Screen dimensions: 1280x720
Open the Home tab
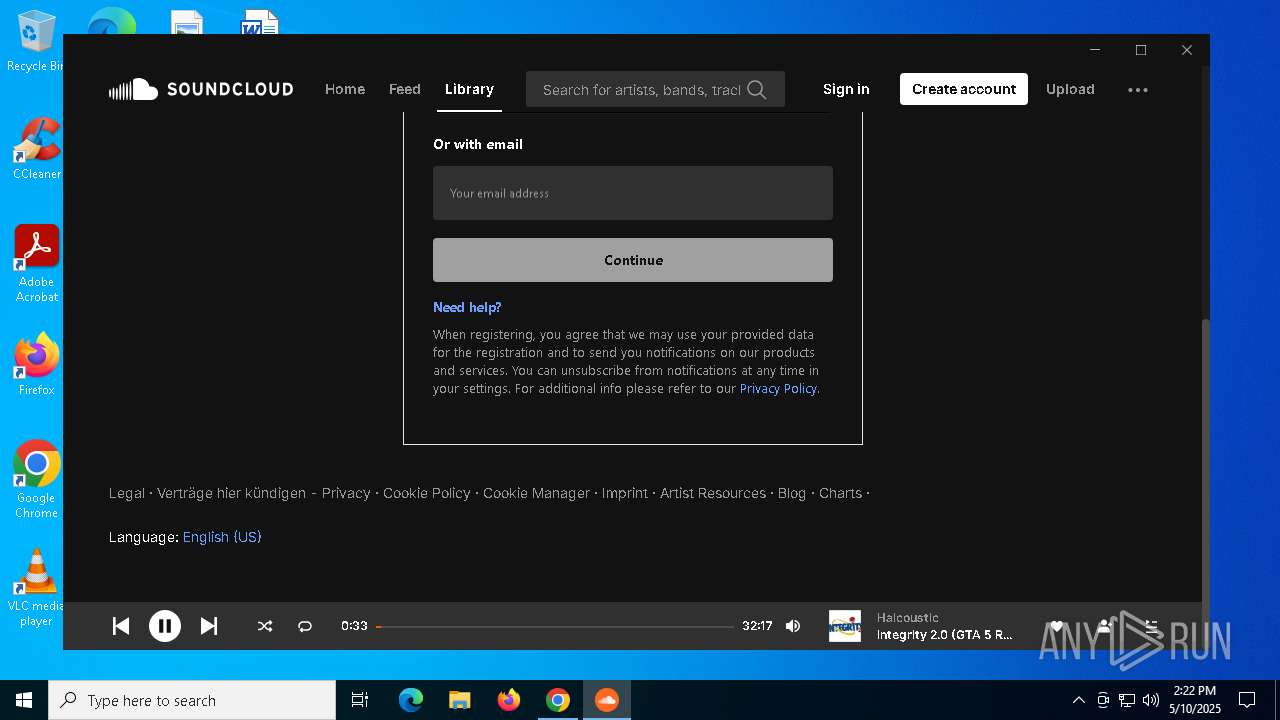click(345, 89)
